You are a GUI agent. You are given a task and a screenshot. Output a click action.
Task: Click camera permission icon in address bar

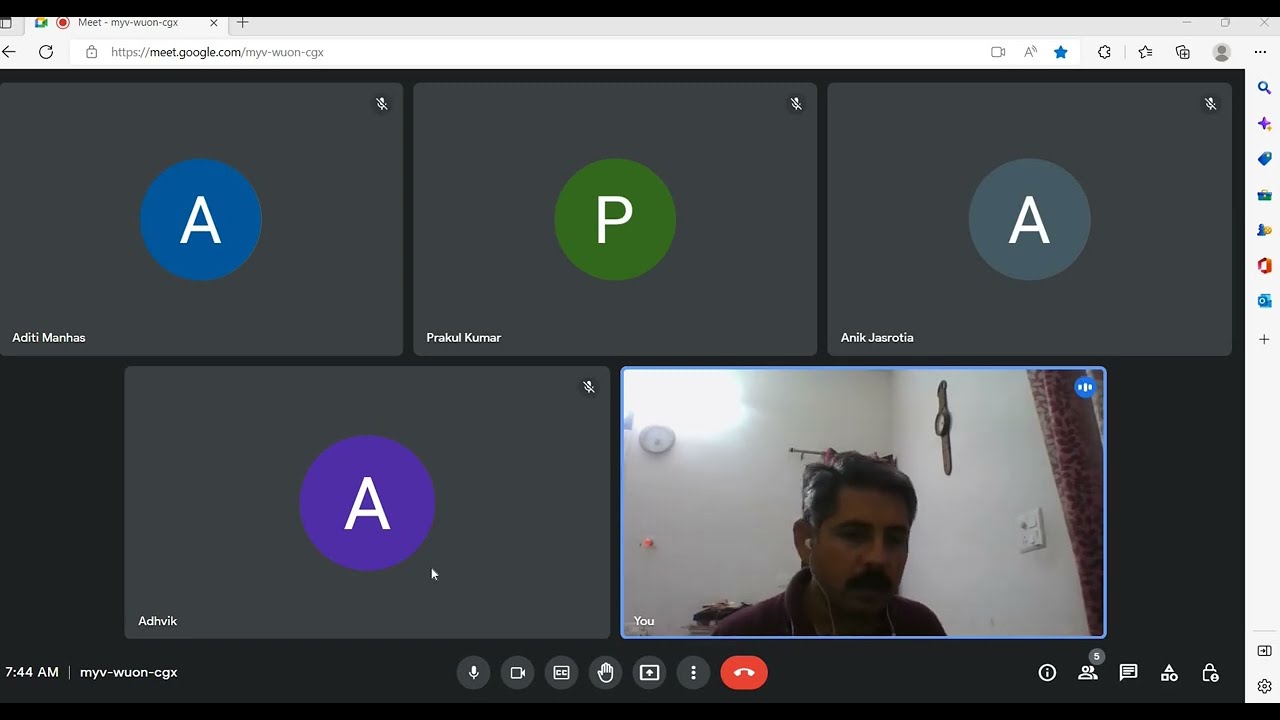click(x=998, y=52)
